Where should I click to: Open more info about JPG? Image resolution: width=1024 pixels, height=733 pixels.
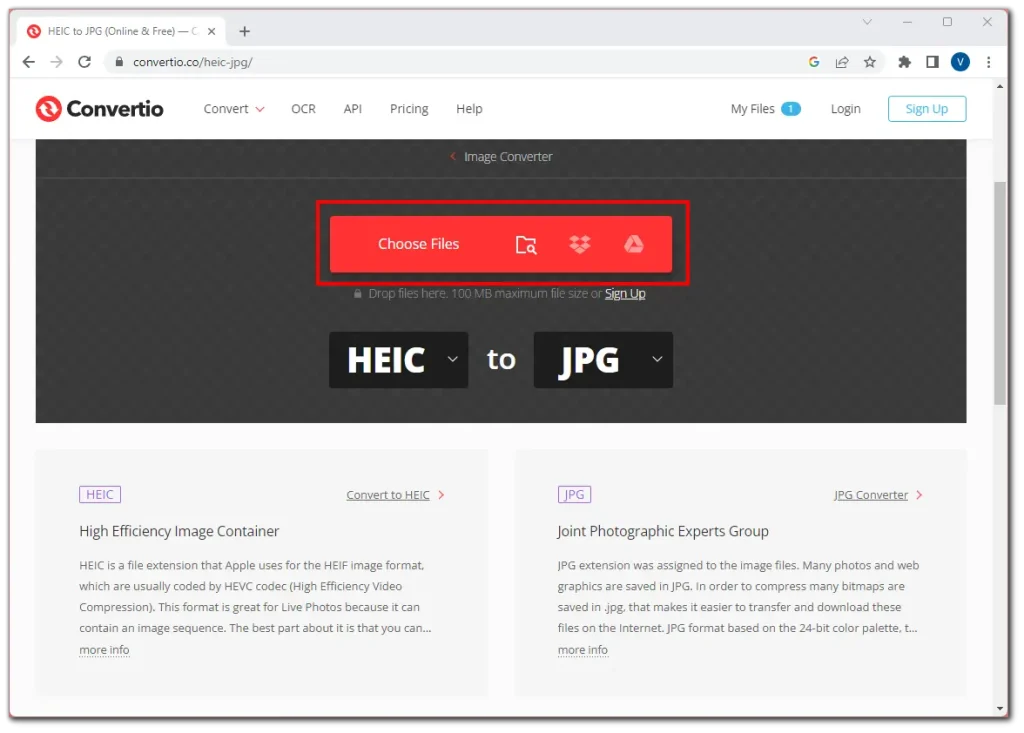pos(583,650)
